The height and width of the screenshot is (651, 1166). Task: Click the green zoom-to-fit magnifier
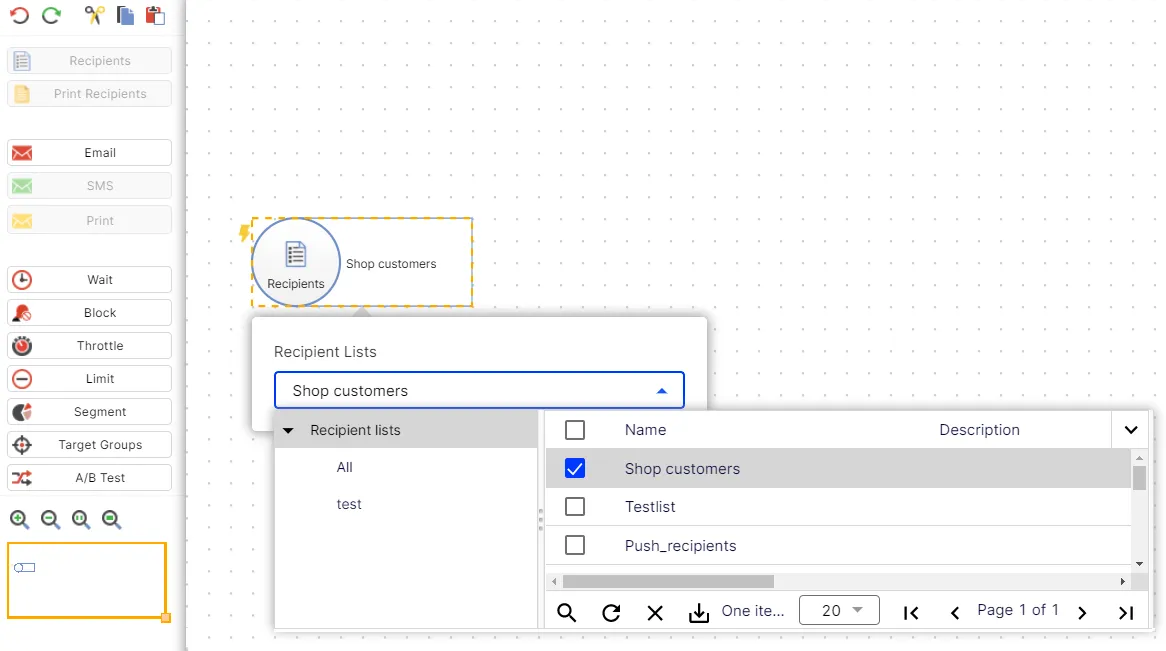pyautogui.click(x=112, y=519)
